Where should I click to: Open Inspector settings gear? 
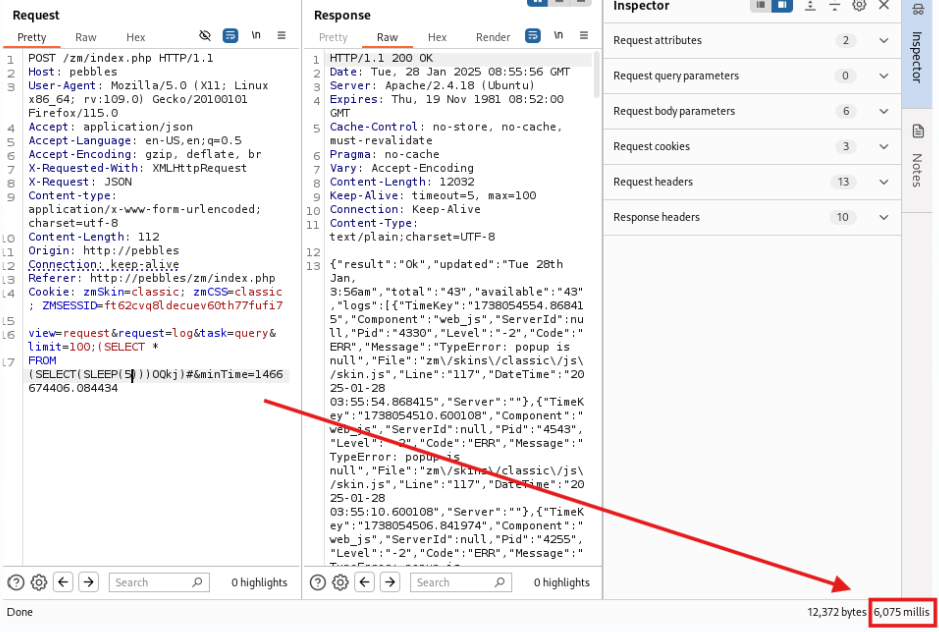tap(859, 5)
